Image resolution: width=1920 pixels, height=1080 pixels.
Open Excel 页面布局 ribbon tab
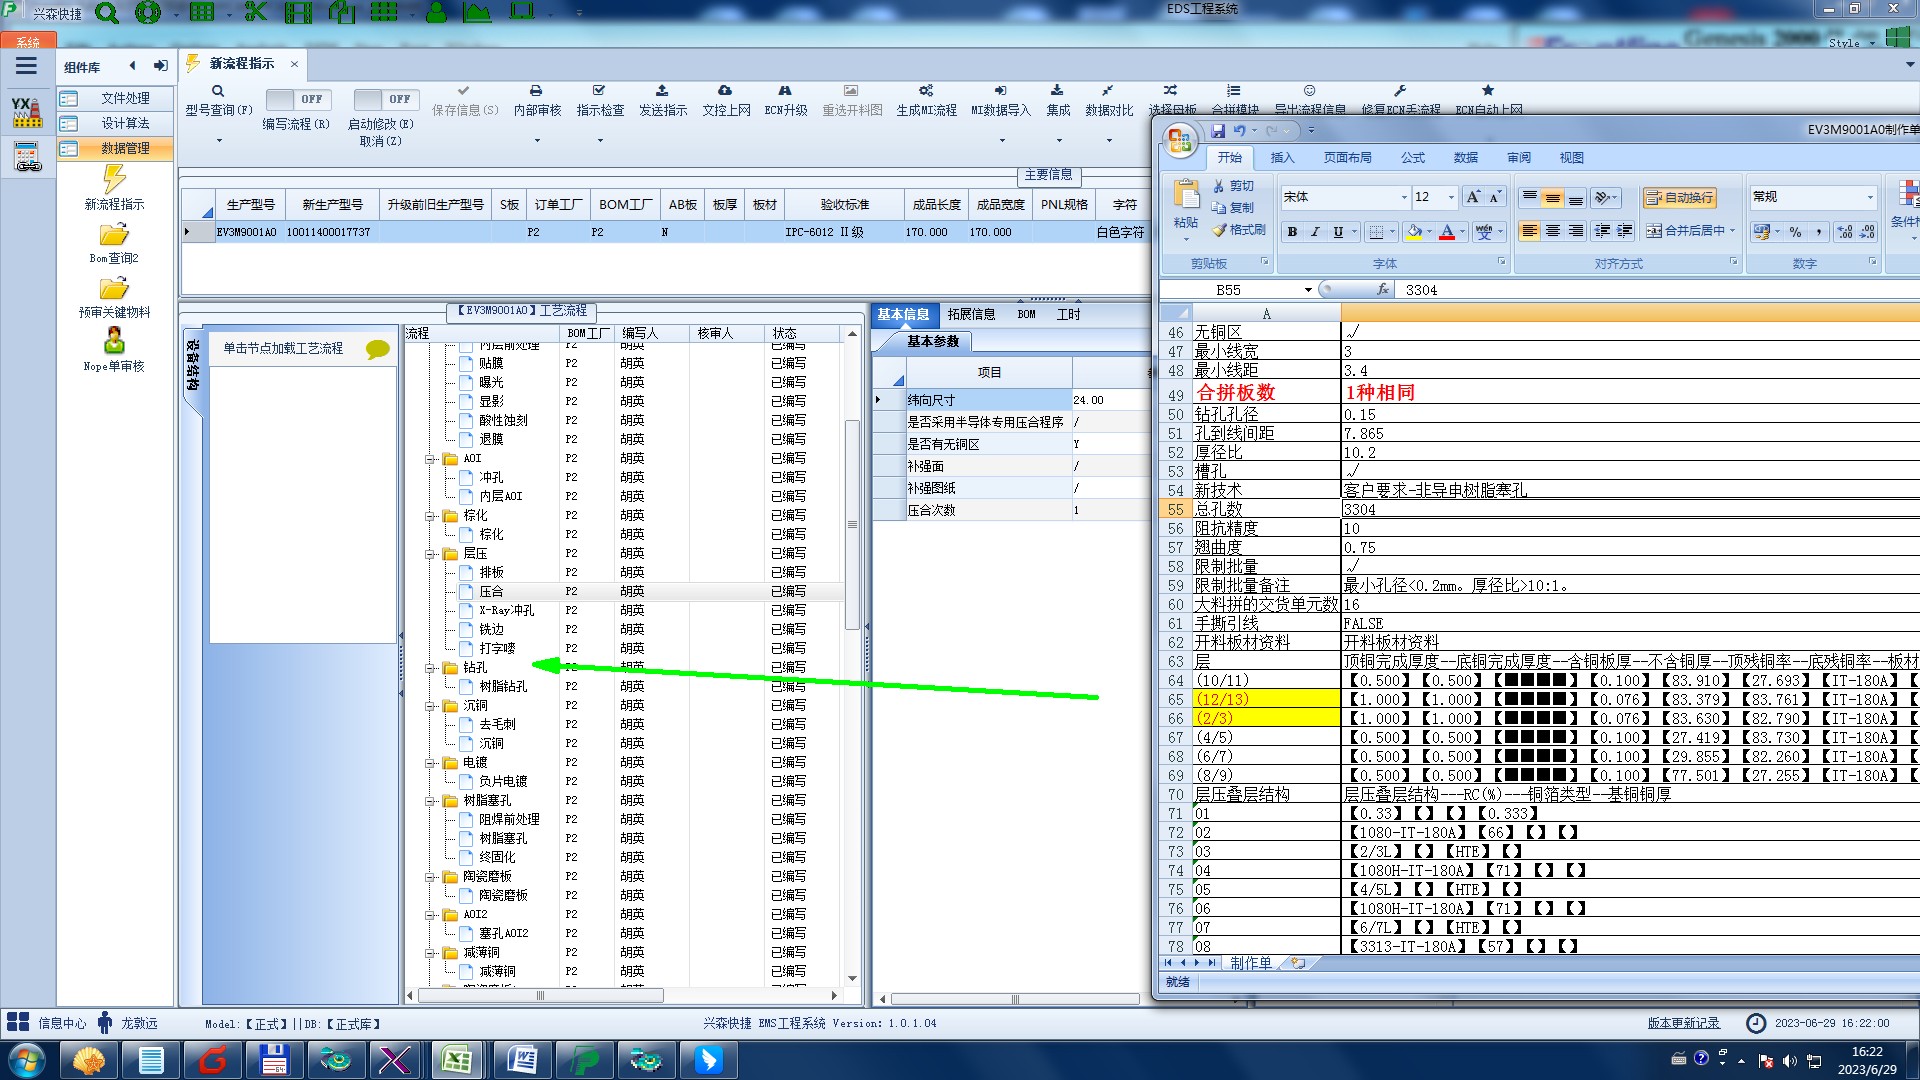(x=1347, y=158)
